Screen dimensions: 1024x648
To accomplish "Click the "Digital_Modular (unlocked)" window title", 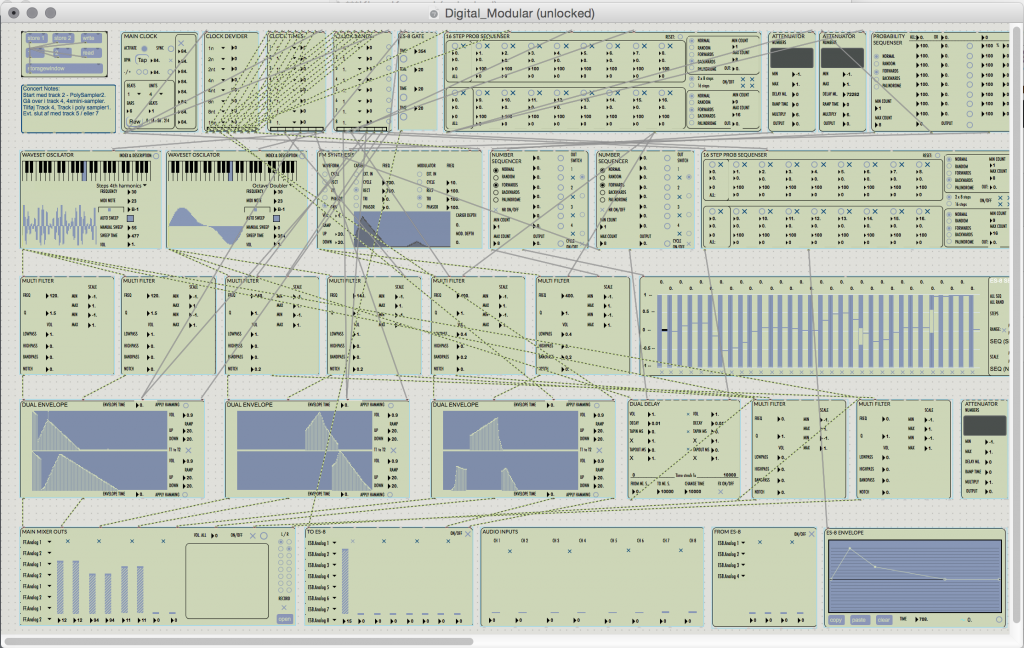I will [x=520, y=14].
